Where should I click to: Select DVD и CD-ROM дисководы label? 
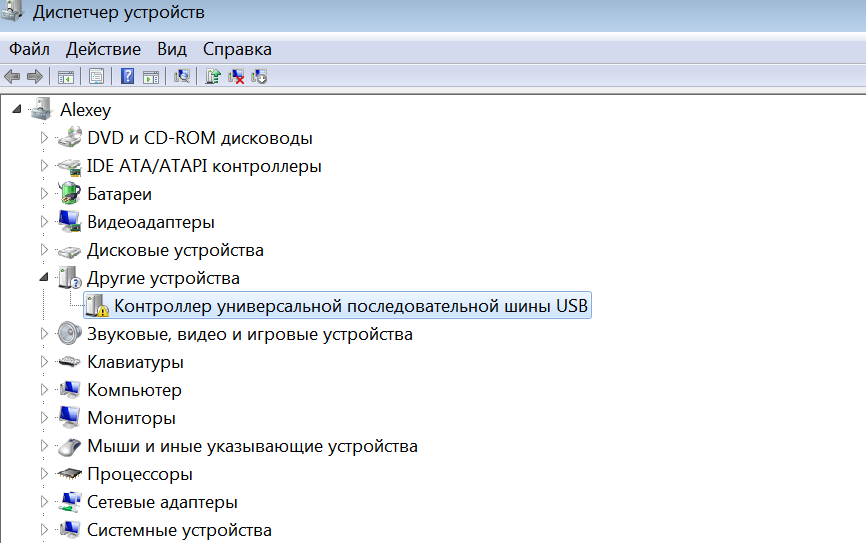pyautogui.click(x=200, y=138)
